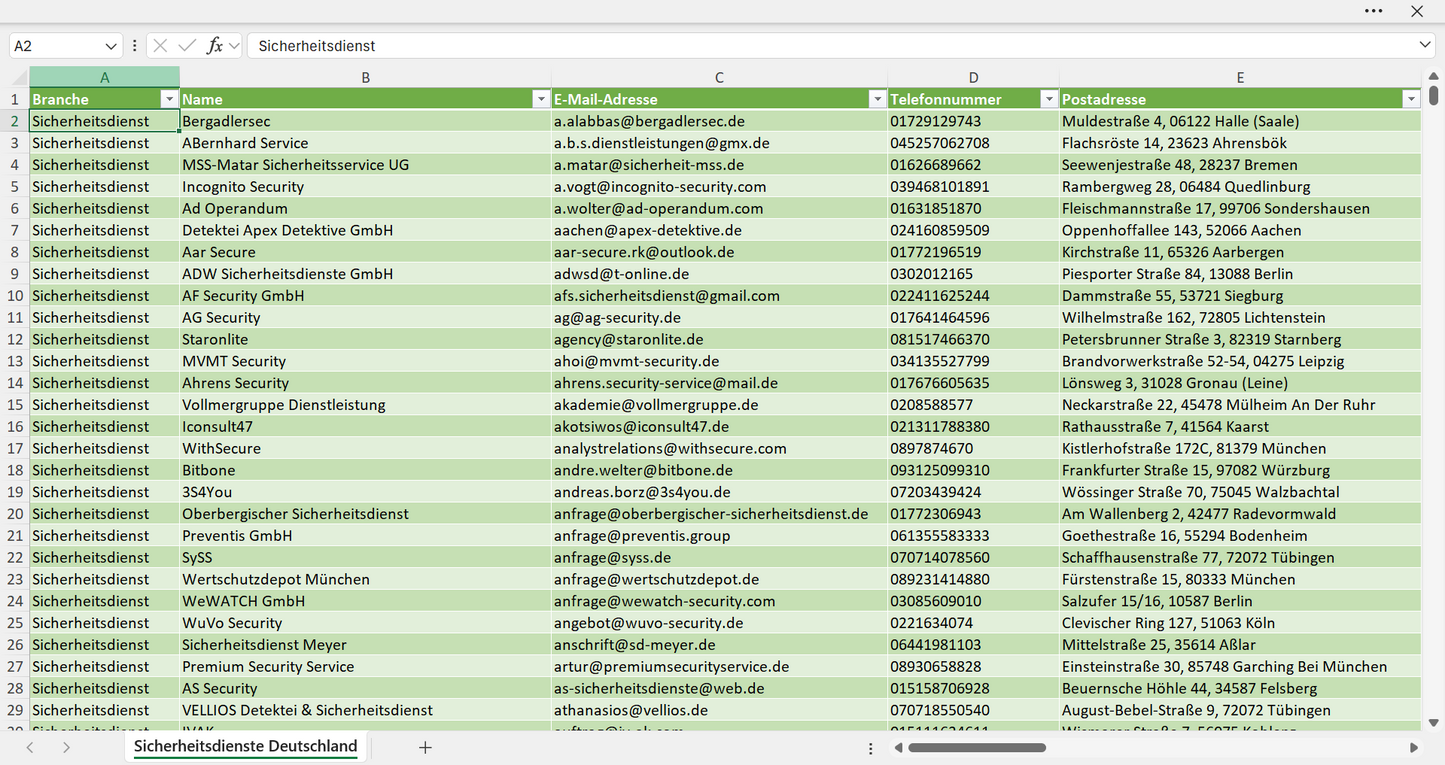Expand the Name Box dropdown arrow
Viewport: 1445px width, 765px height.
[x=111, y=46]
